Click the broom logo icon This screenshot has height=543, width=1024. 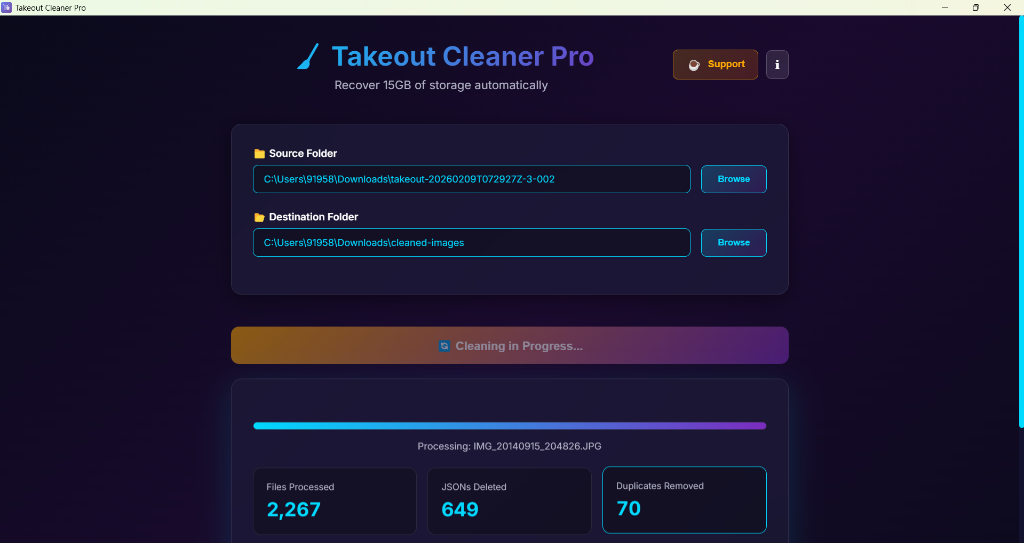click(308, 57)
